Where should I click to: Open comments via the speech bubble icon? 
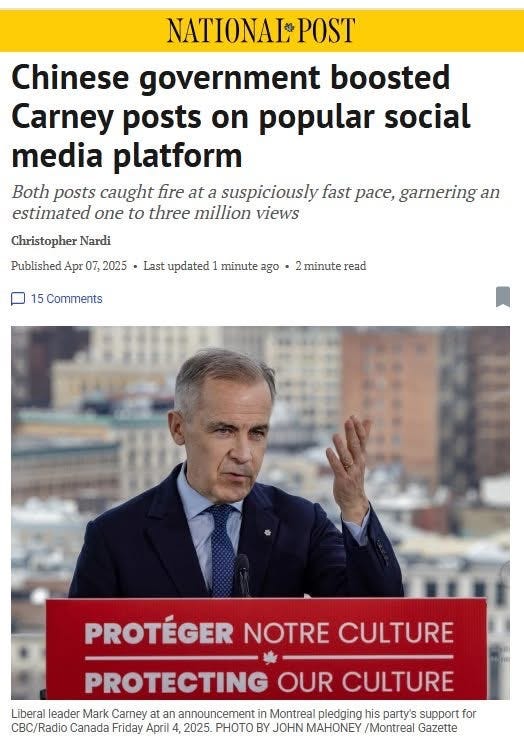pyautogui.click(x=18, y=299)
